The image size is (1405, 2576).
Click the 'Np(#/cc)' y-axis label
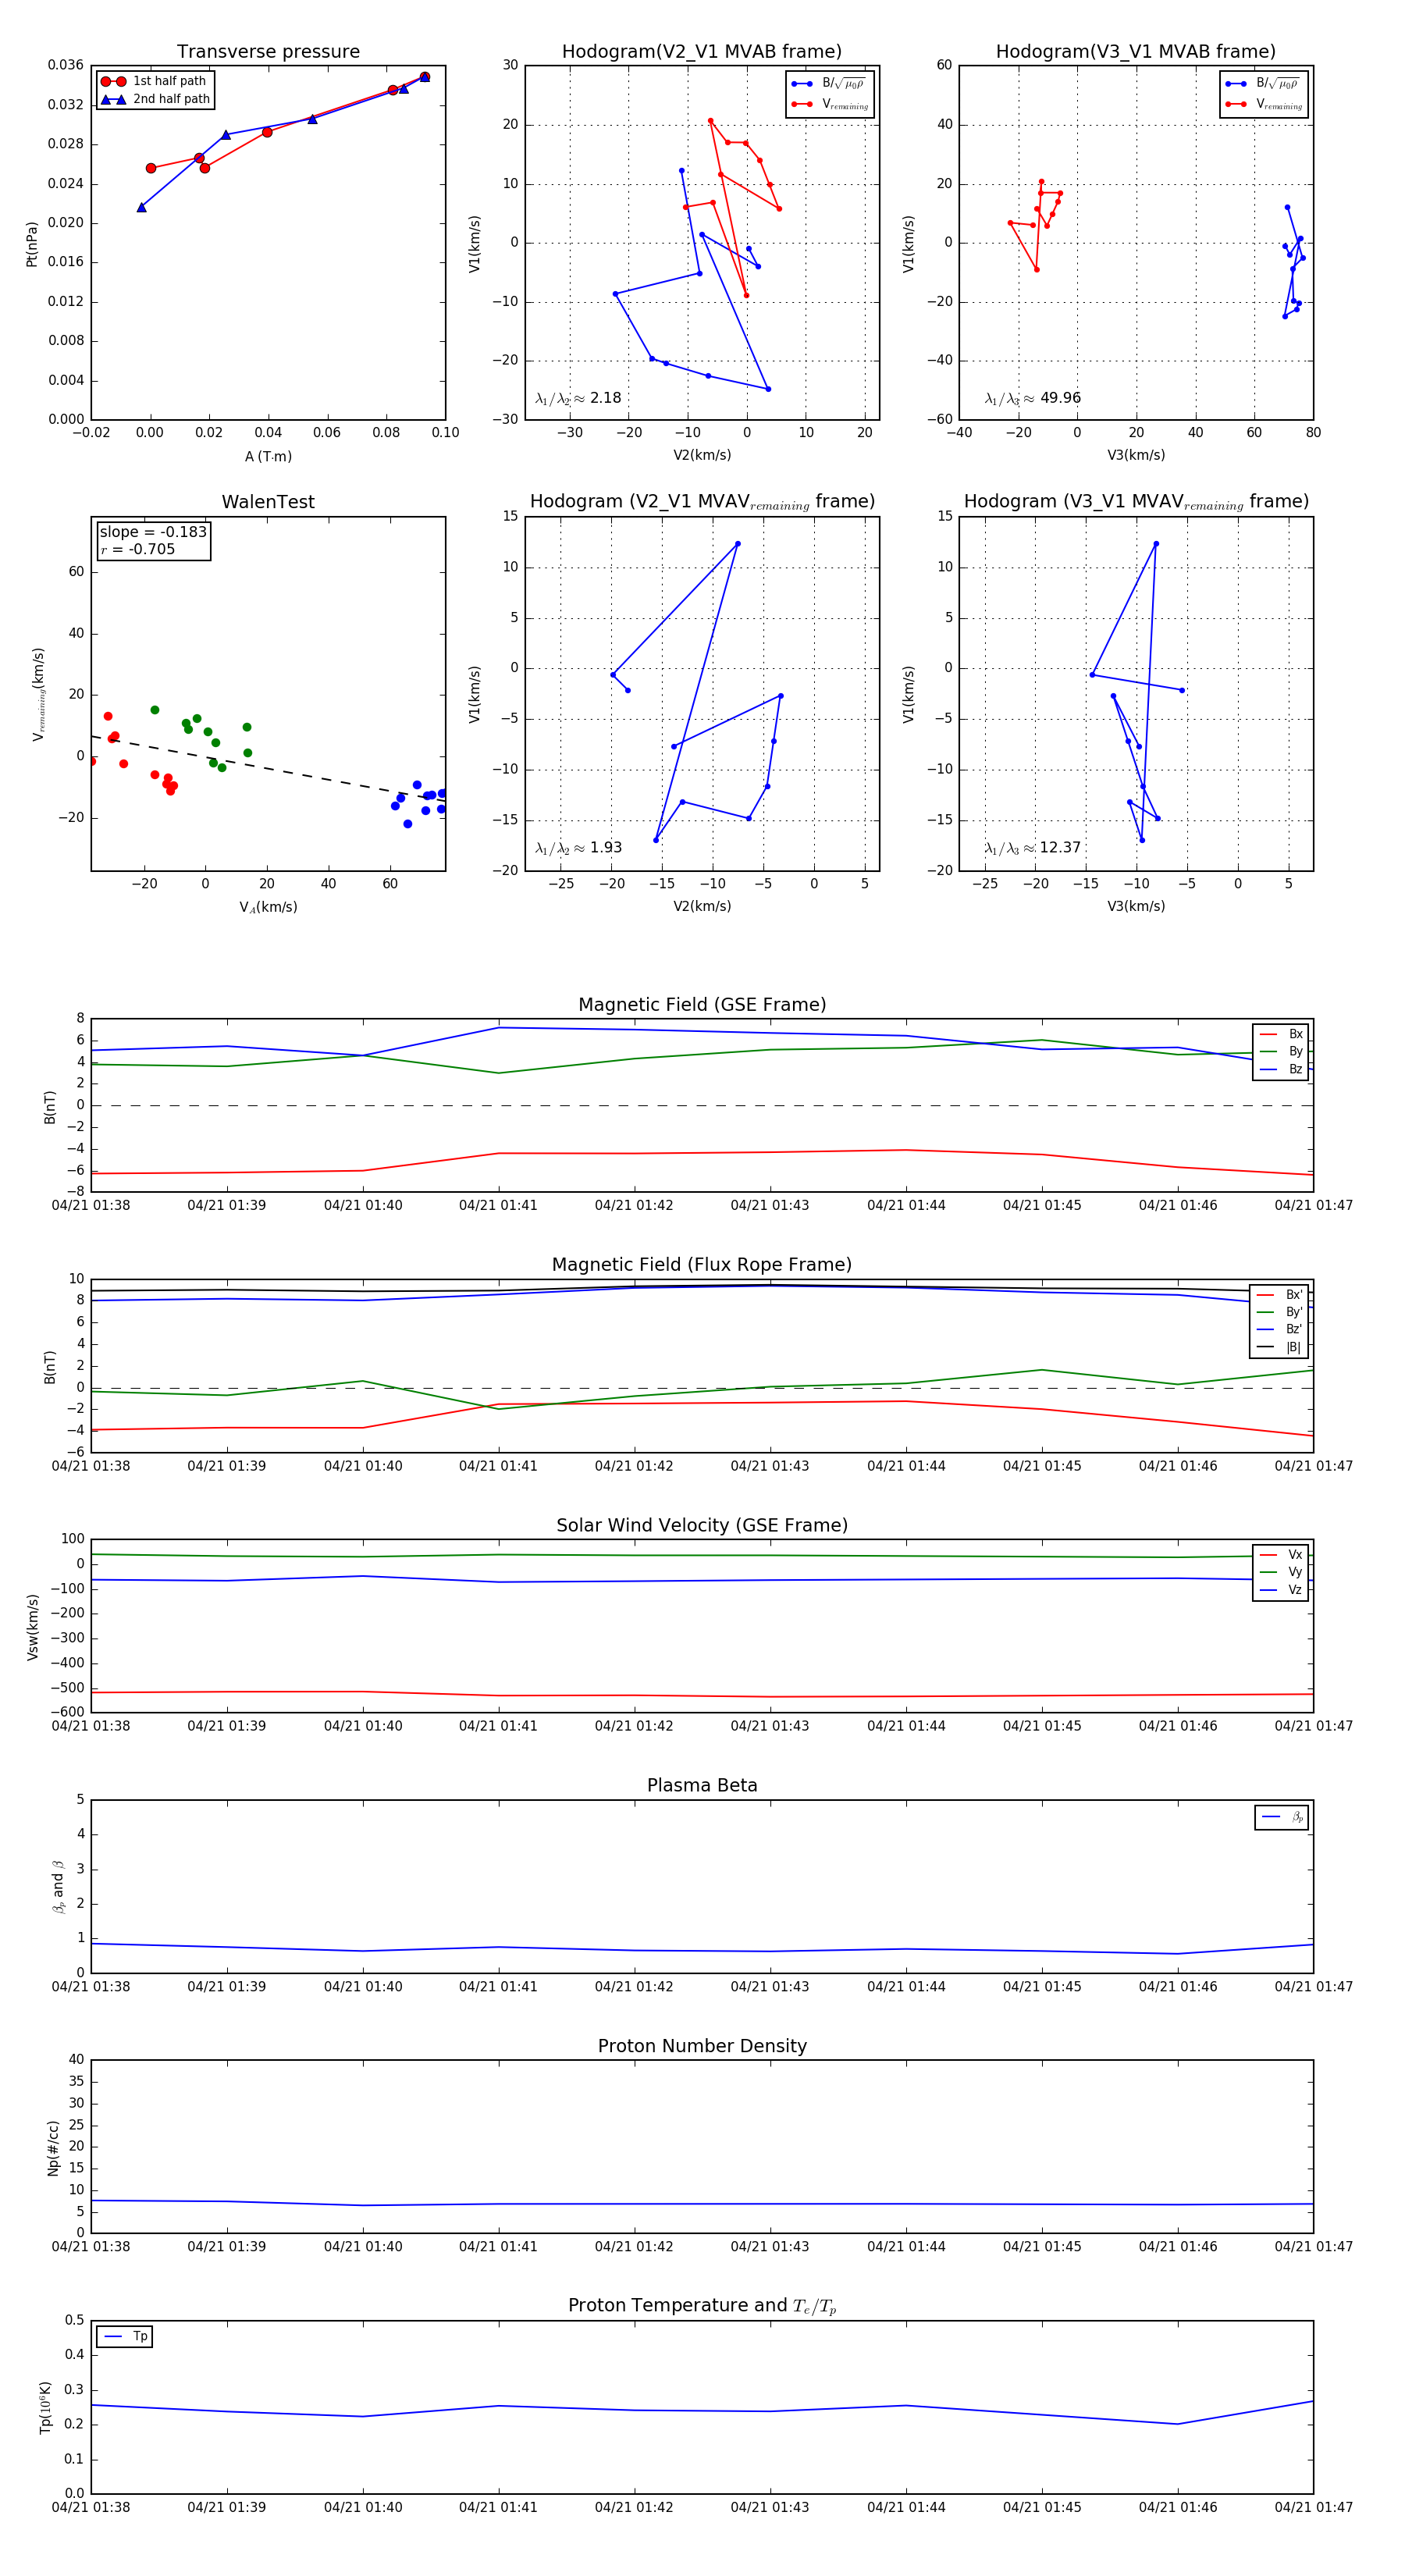pyautogui.click(x=53, y=2147)
